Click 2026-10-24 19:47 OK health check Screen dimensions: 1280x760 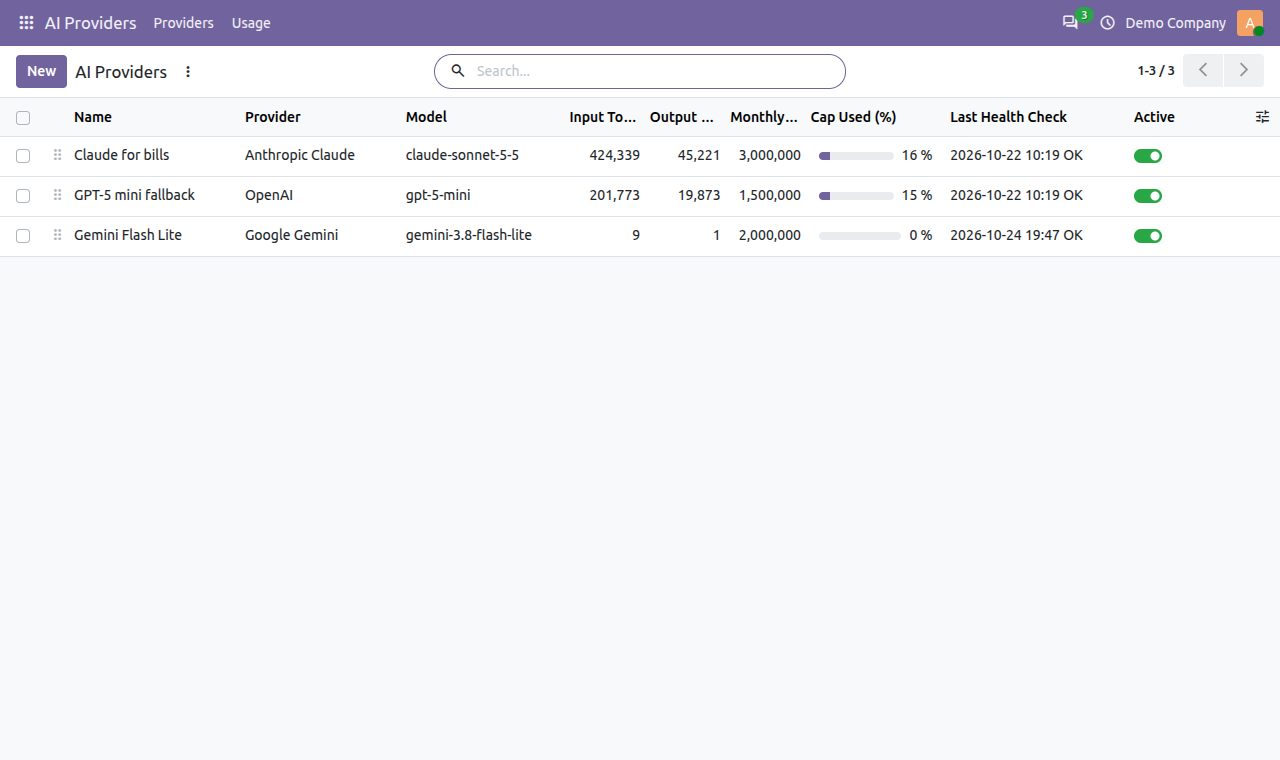pos(1016,235)
